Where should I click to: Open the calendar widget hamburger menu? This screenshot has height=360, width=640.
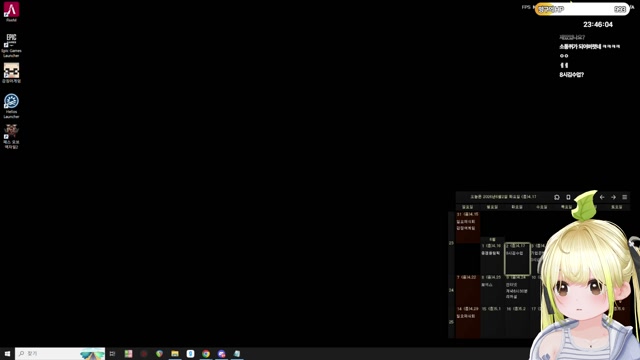coord(624,197)
